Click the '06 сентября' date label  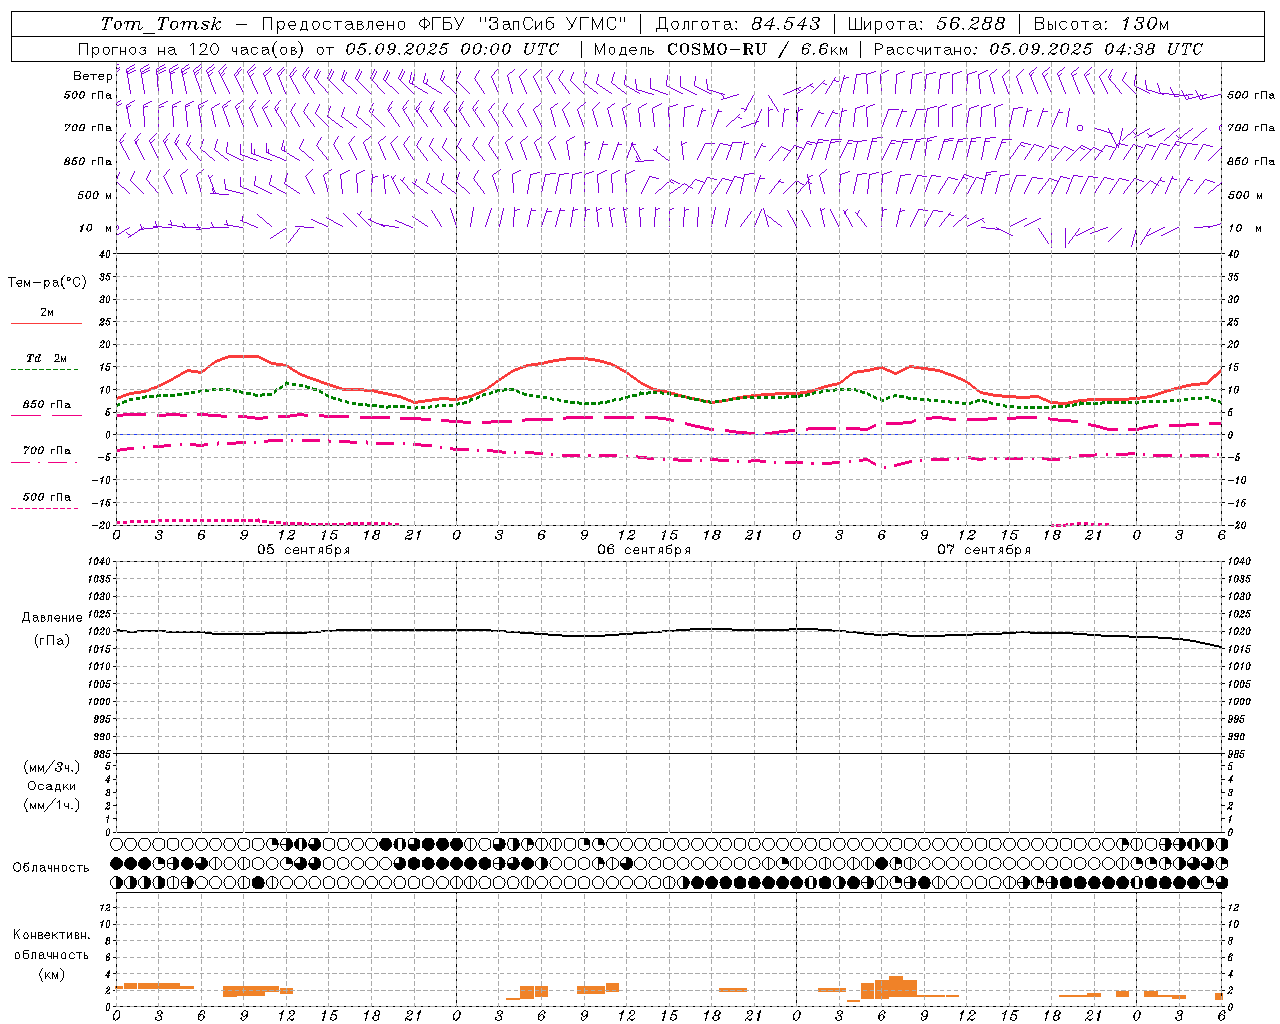(x=643, y=550)
